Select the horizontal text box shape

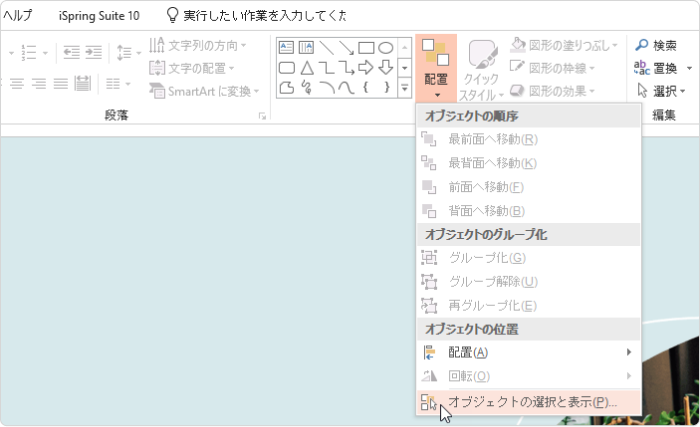(286, 47)
